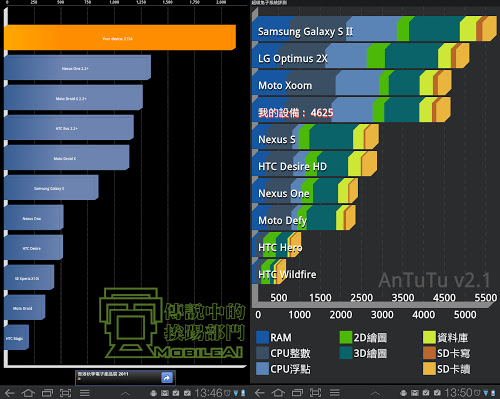Viewport: 500px width, 399px height.
Task: Select the orange 'Your device 2134' bar
Action: click(120, 38)
